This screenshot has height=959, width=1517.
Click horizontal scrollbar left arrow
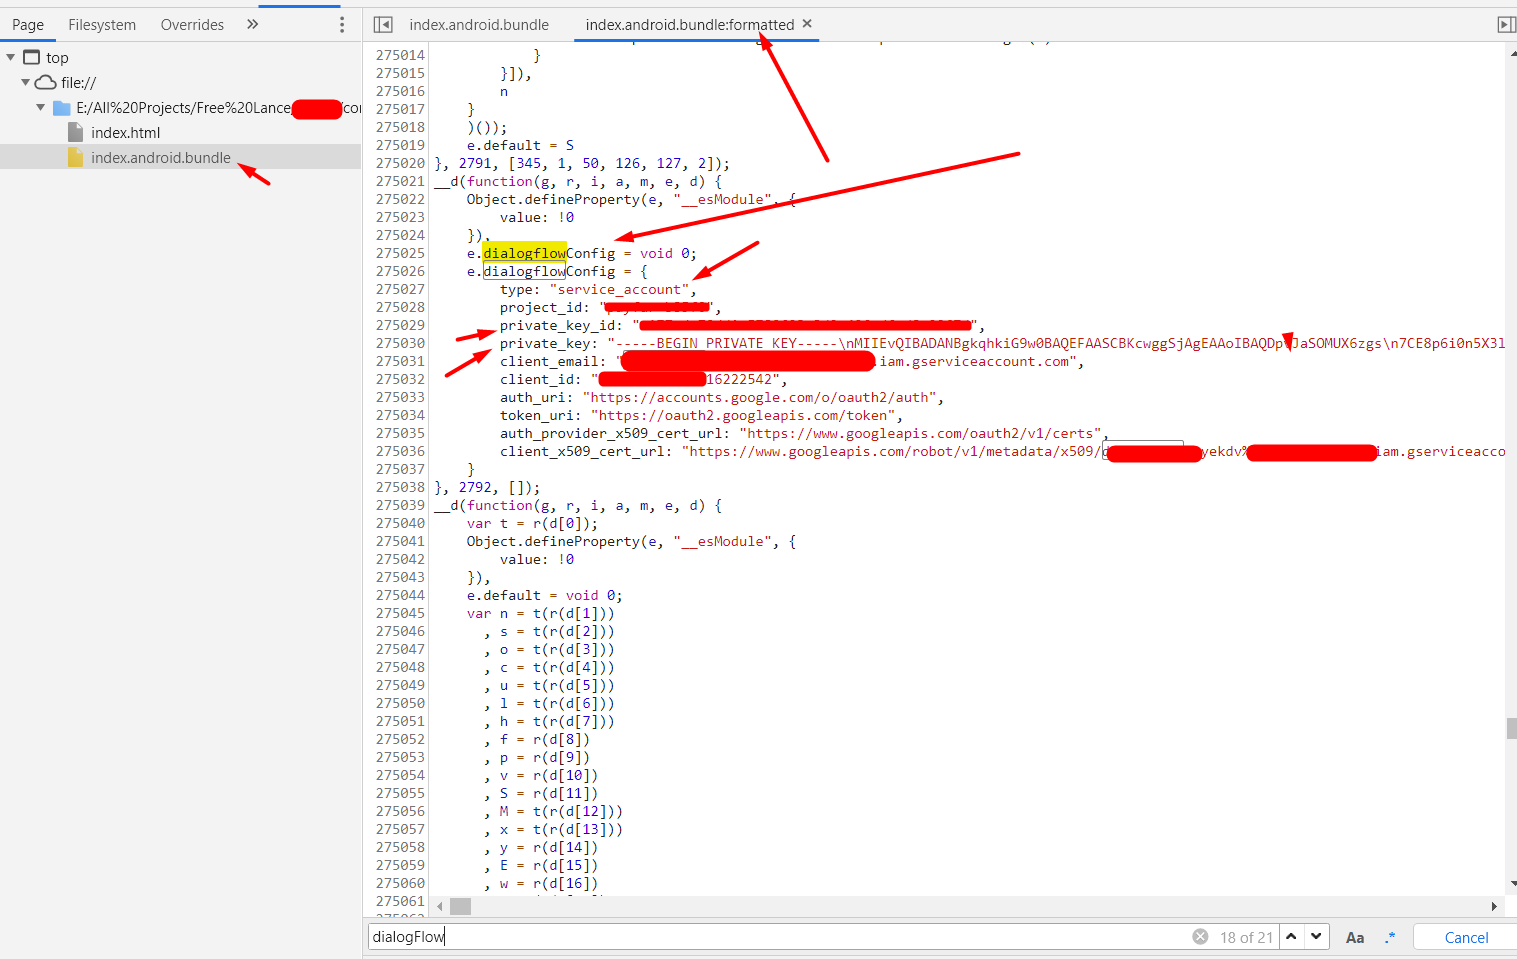click(x=440, y=906)
